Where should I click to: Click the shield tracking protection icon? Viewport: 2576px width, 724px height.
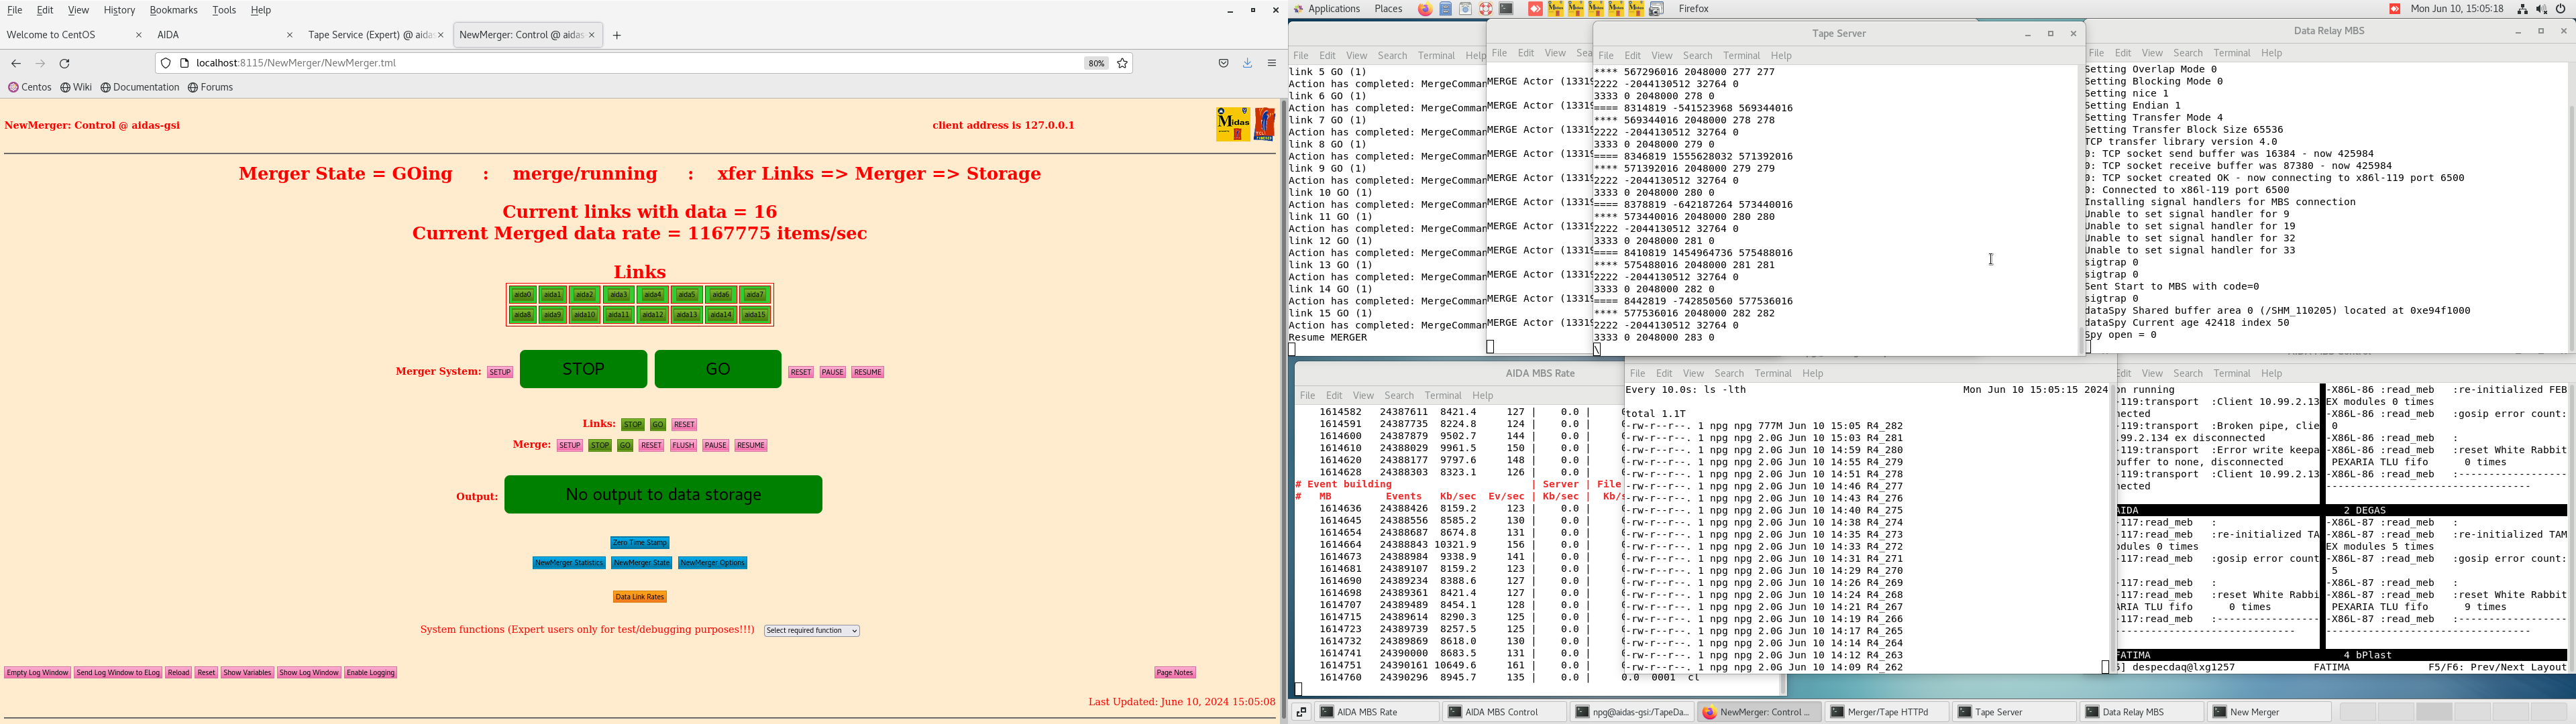[166, 63]
